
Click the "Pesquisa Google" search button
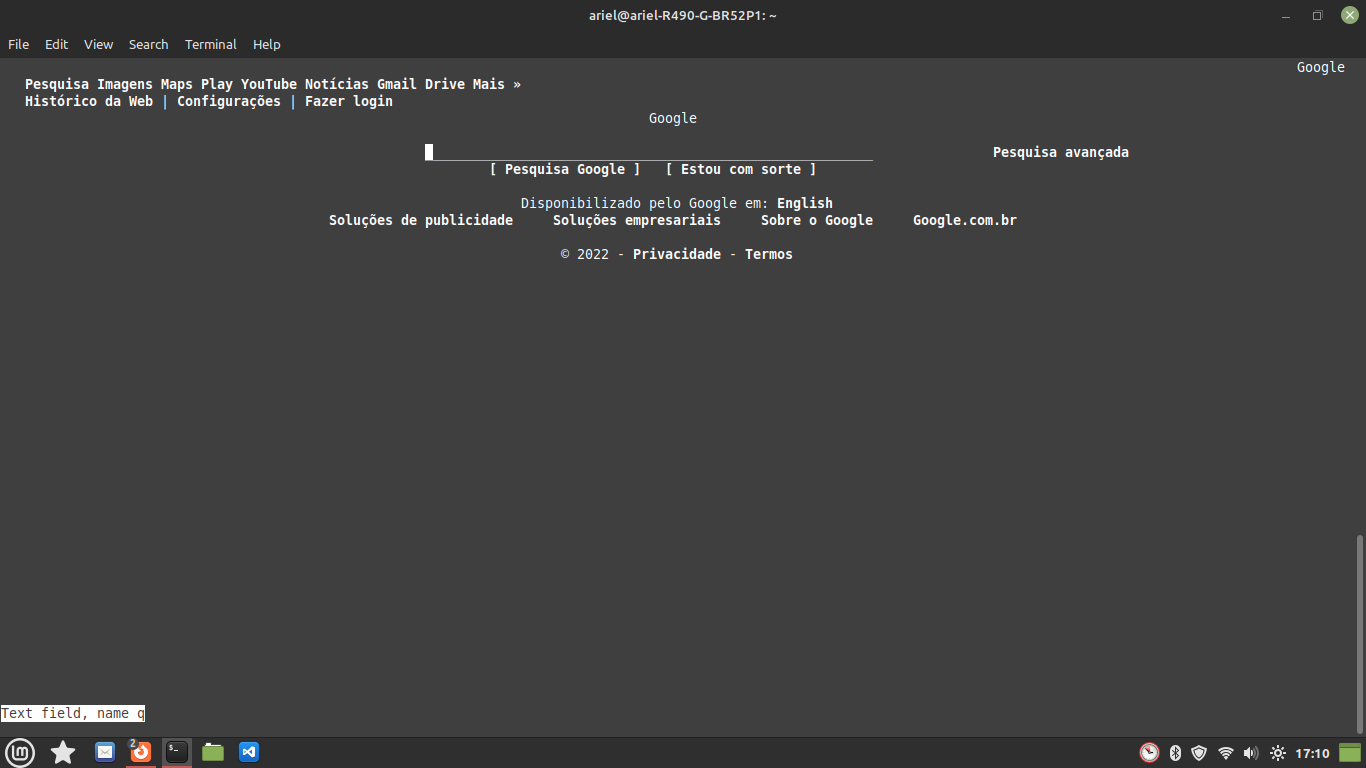(x=565, y=169)
